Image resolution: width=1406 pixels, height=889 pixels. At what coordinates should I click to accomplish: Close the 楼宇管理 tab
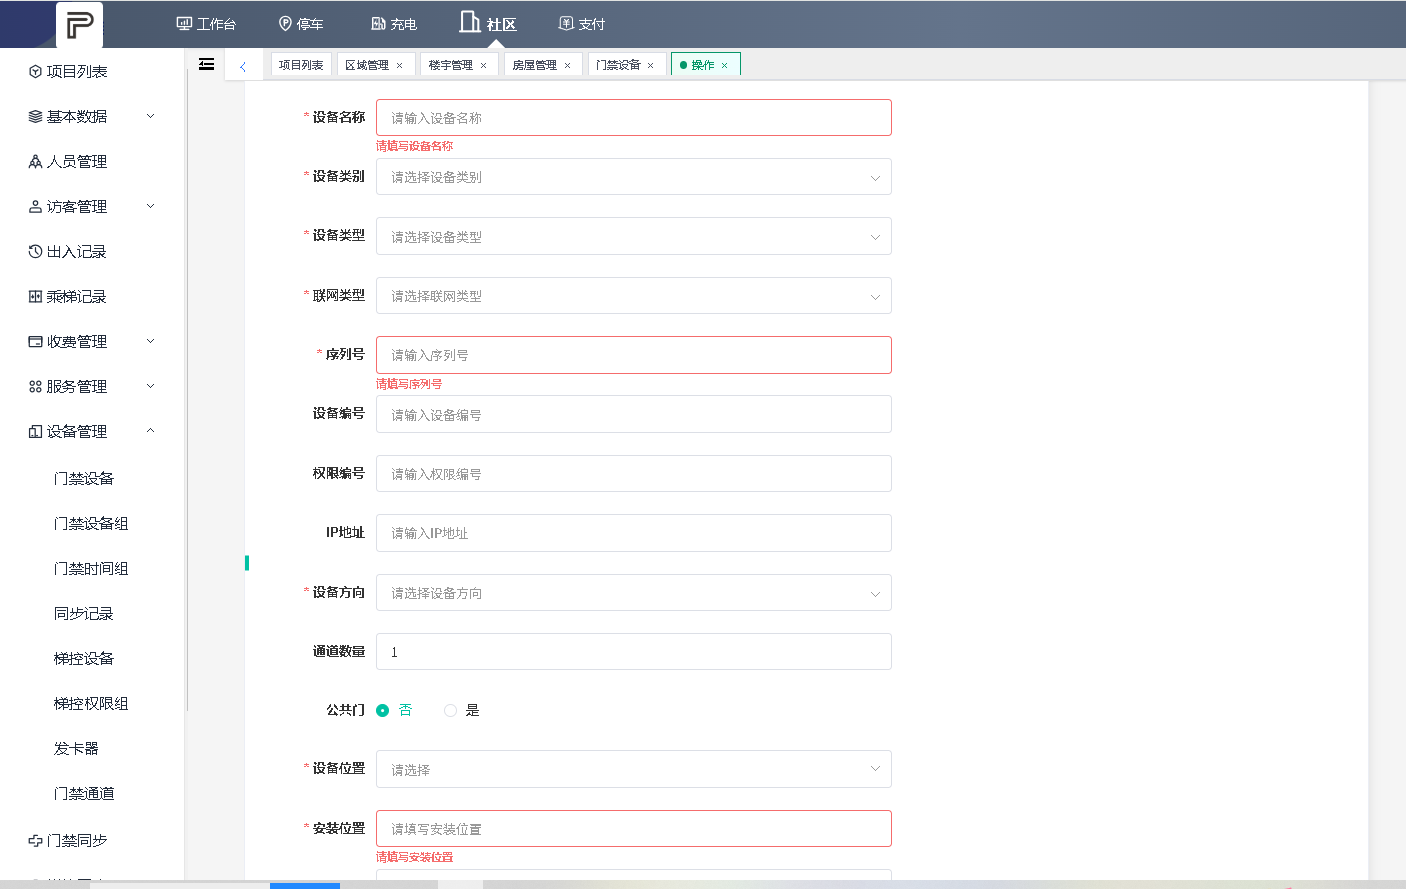[x=483, y=66]
